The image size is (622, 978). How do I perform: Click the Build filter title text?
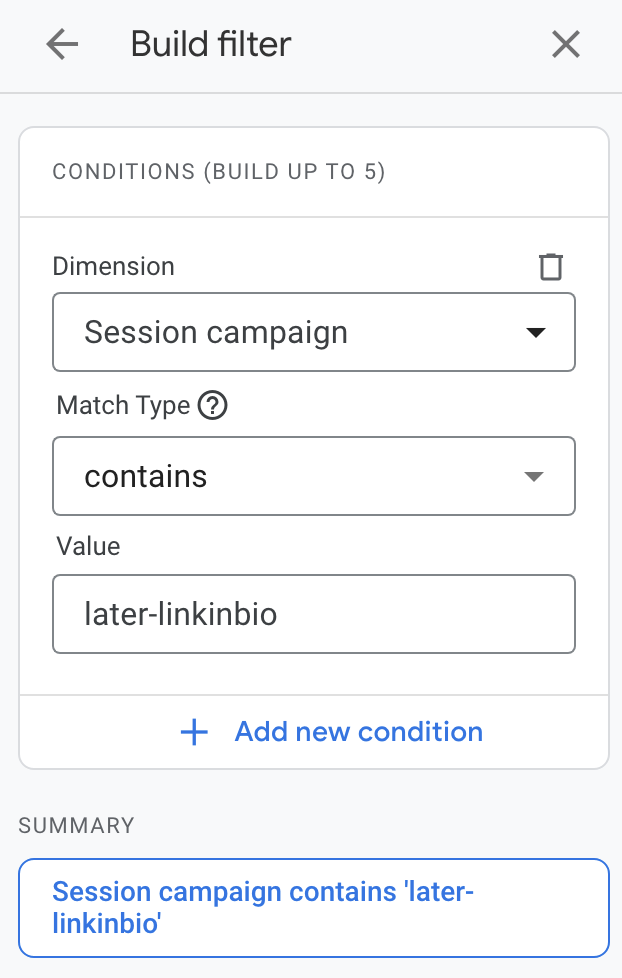pos(211,45)
